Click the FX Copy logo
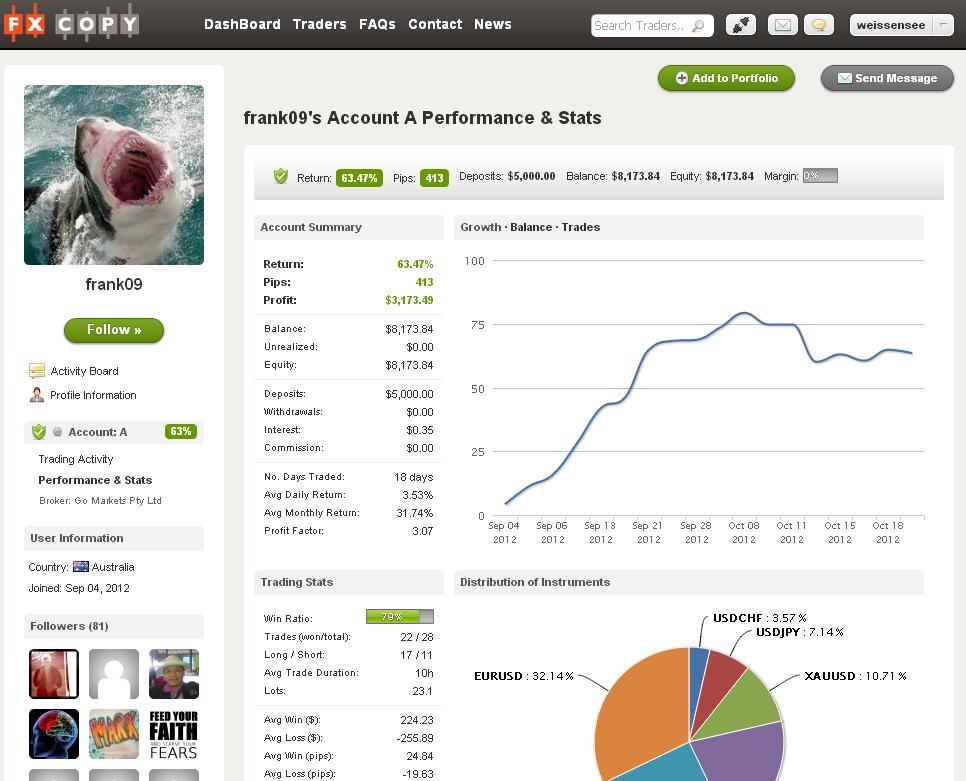 70,24
